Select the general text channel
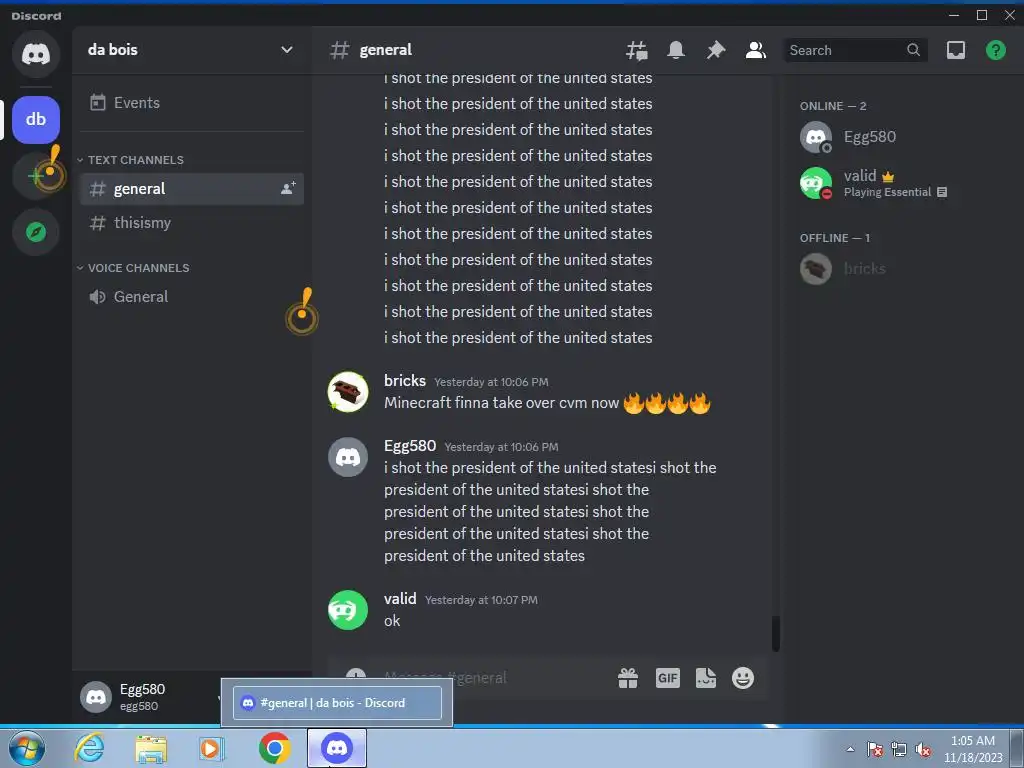The image size is (1024, 768). 191,189
